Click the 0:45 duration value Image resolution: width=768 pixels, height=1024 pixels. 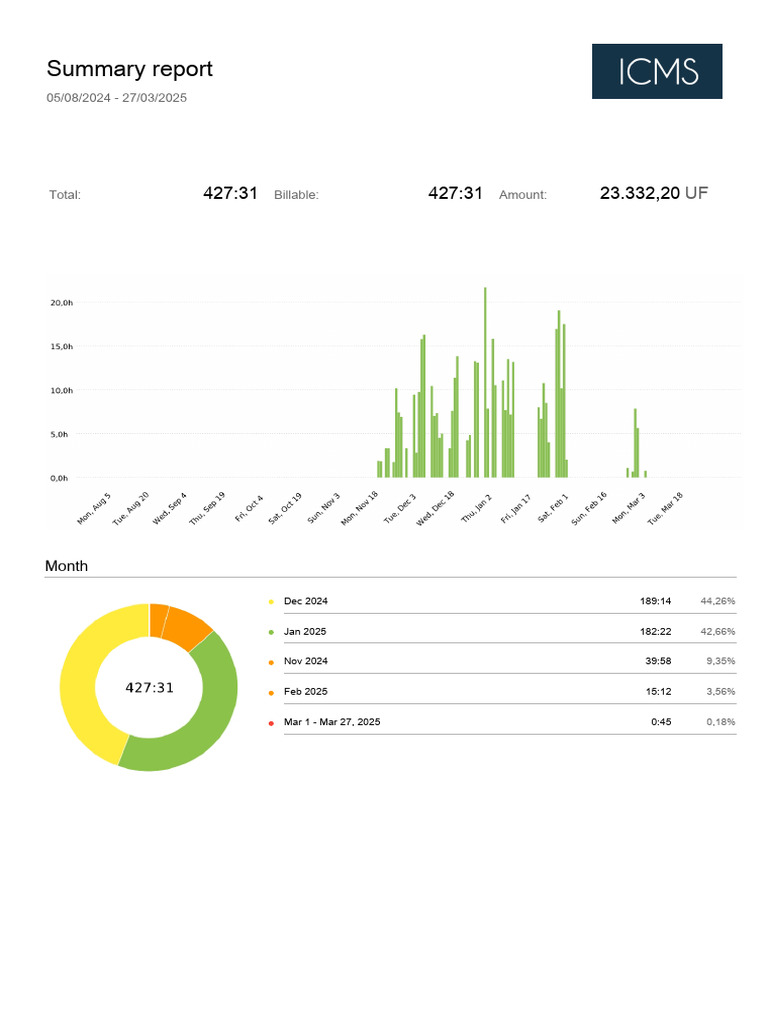click(661, 722)
